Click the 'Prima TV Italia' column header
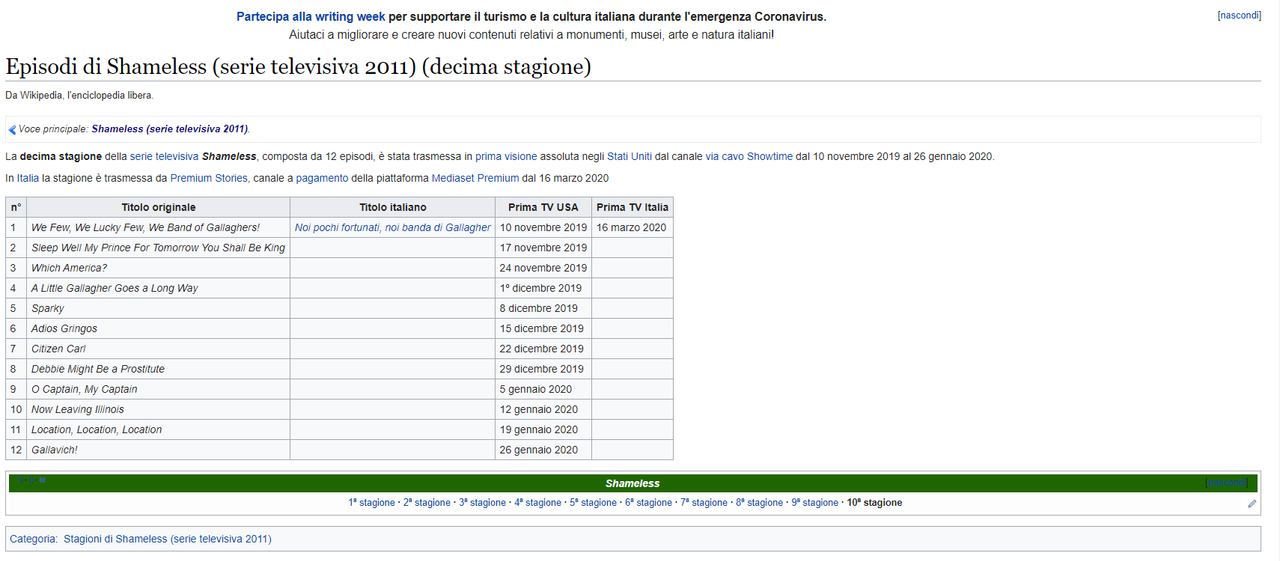Screen dimensions: 1280x561 tap(632, 207)
